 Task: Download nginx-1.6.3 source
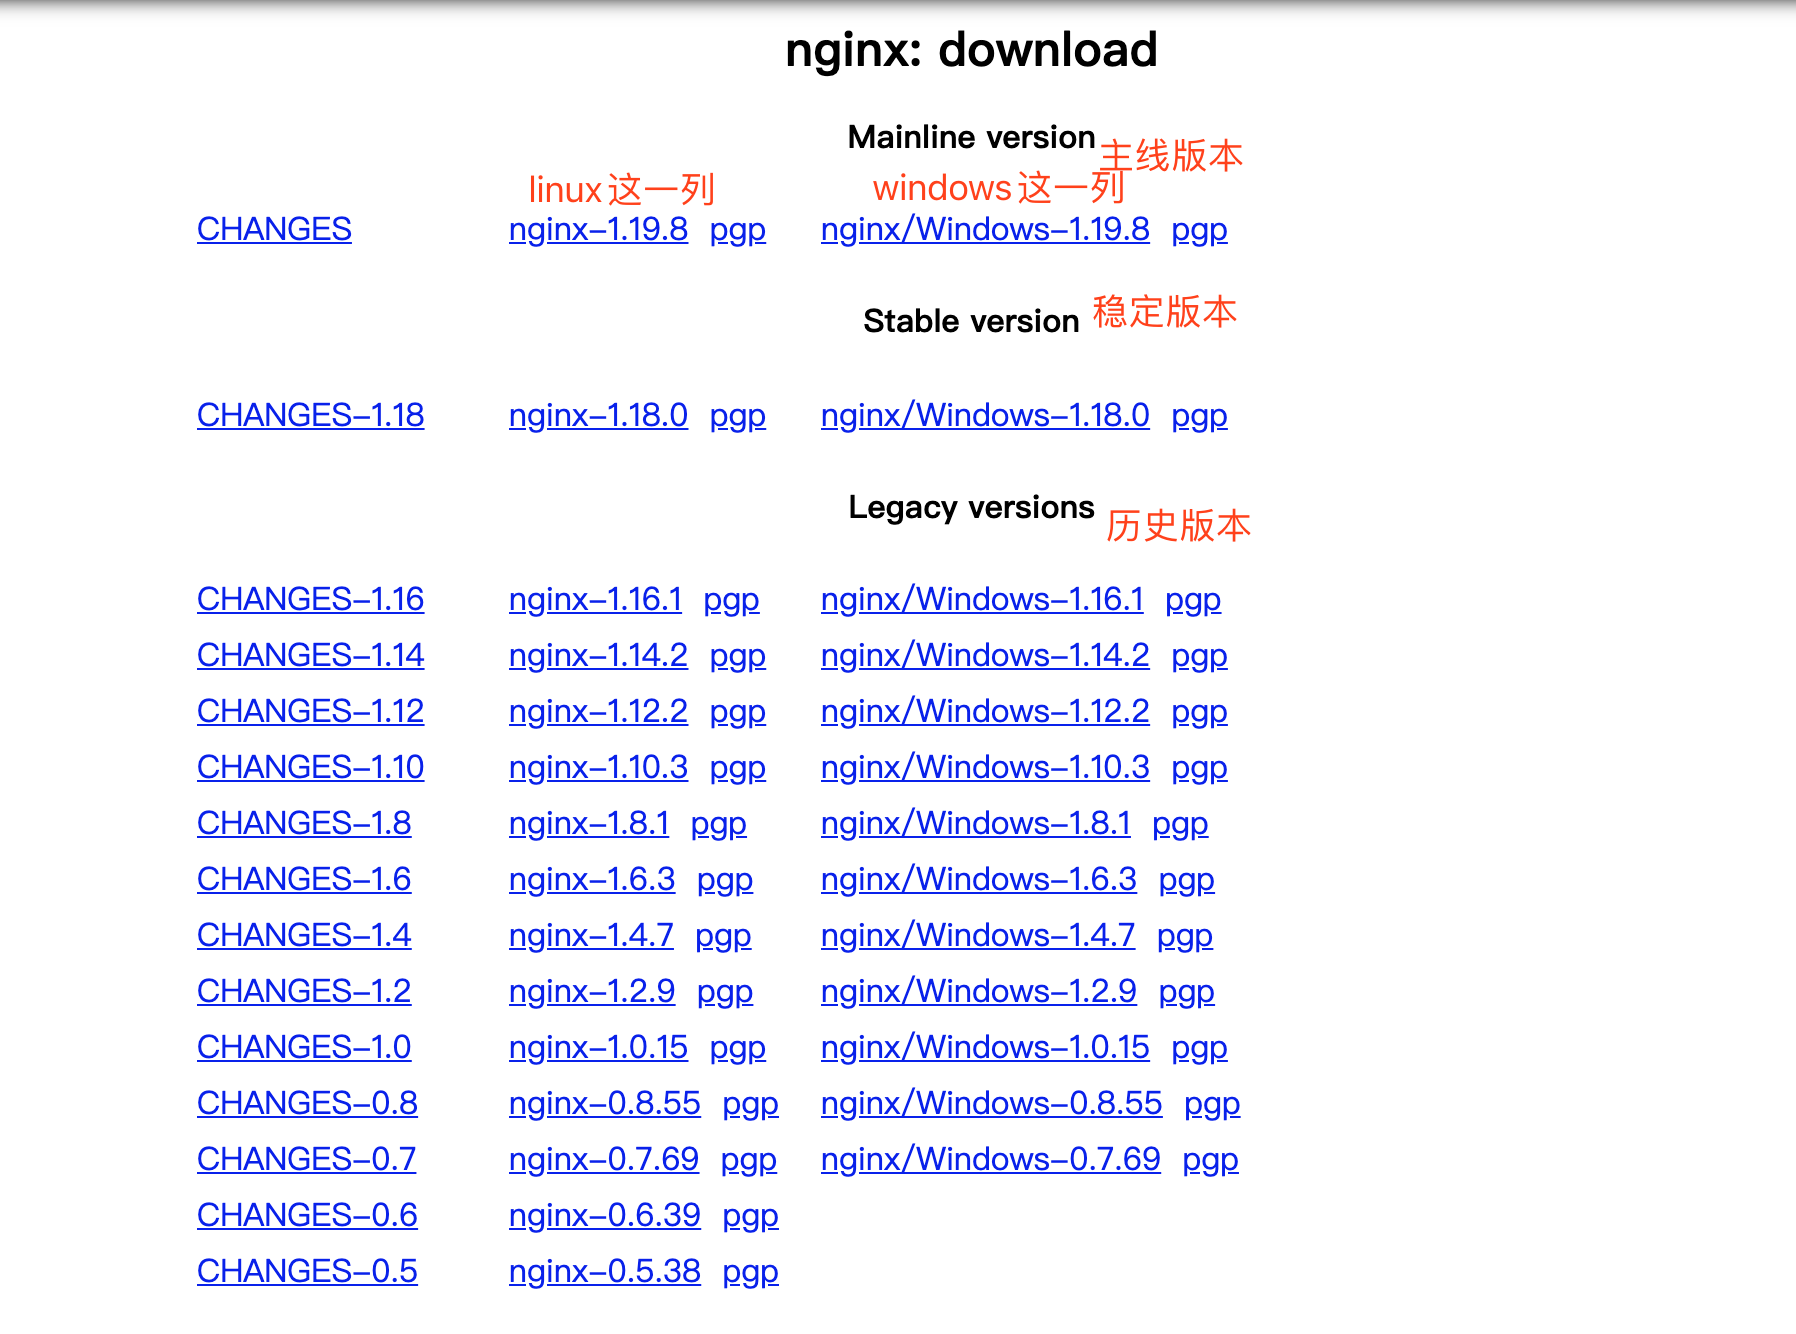(x=592, y=879)
